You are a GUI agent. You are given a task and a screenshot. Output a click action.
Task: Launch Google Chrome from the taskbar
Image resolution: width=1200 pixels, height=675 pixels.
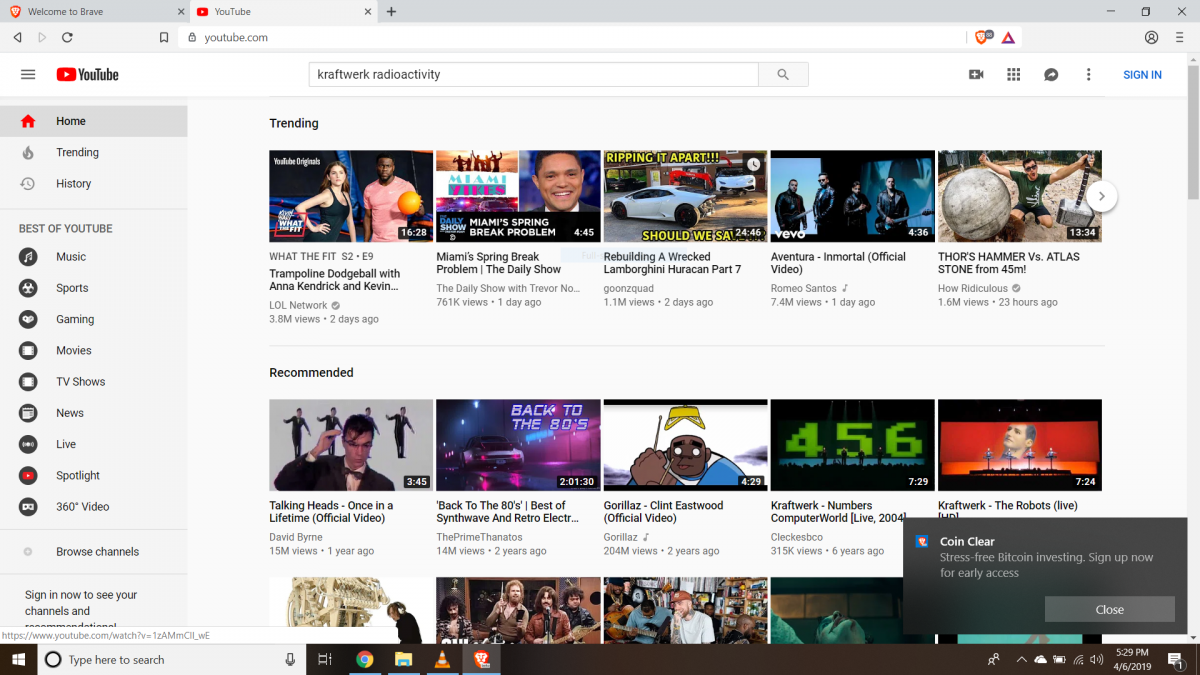click(365, 659)
